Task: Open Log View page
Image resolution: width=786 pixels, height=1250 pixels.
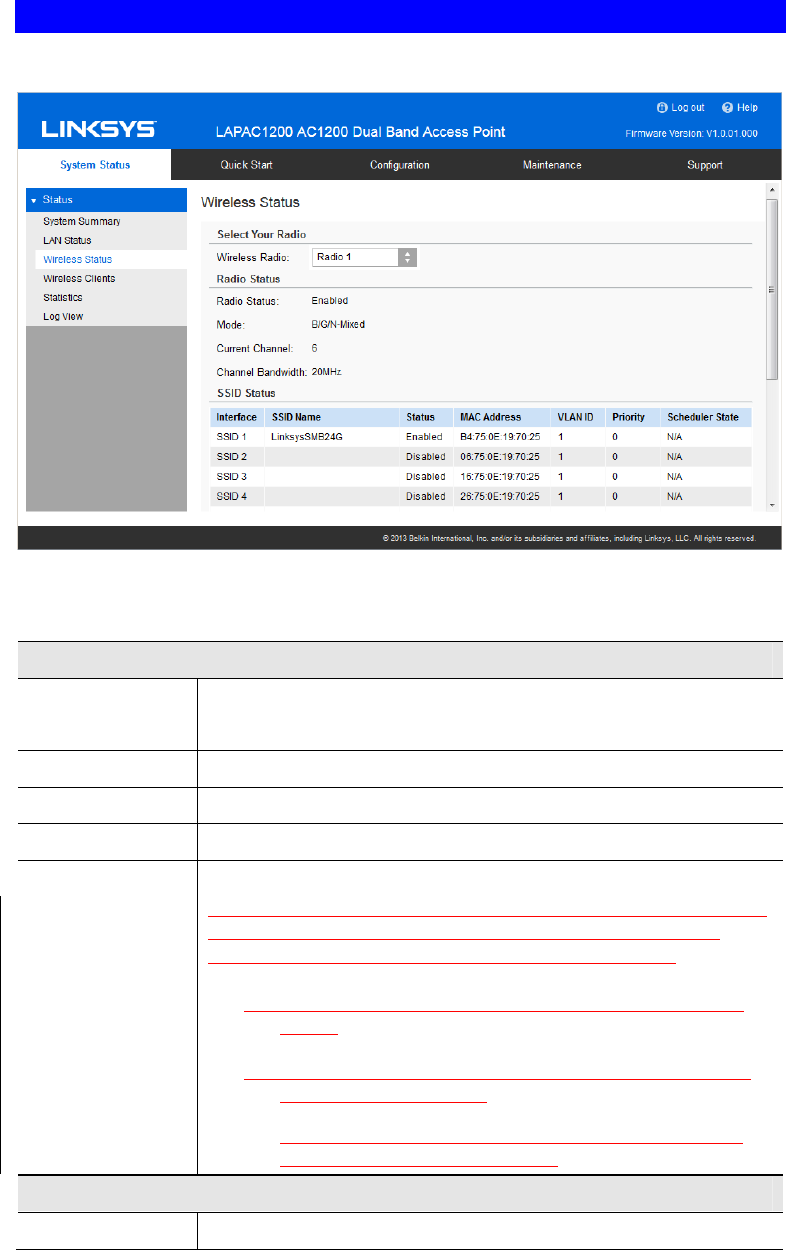Action: tap(62, 316)
